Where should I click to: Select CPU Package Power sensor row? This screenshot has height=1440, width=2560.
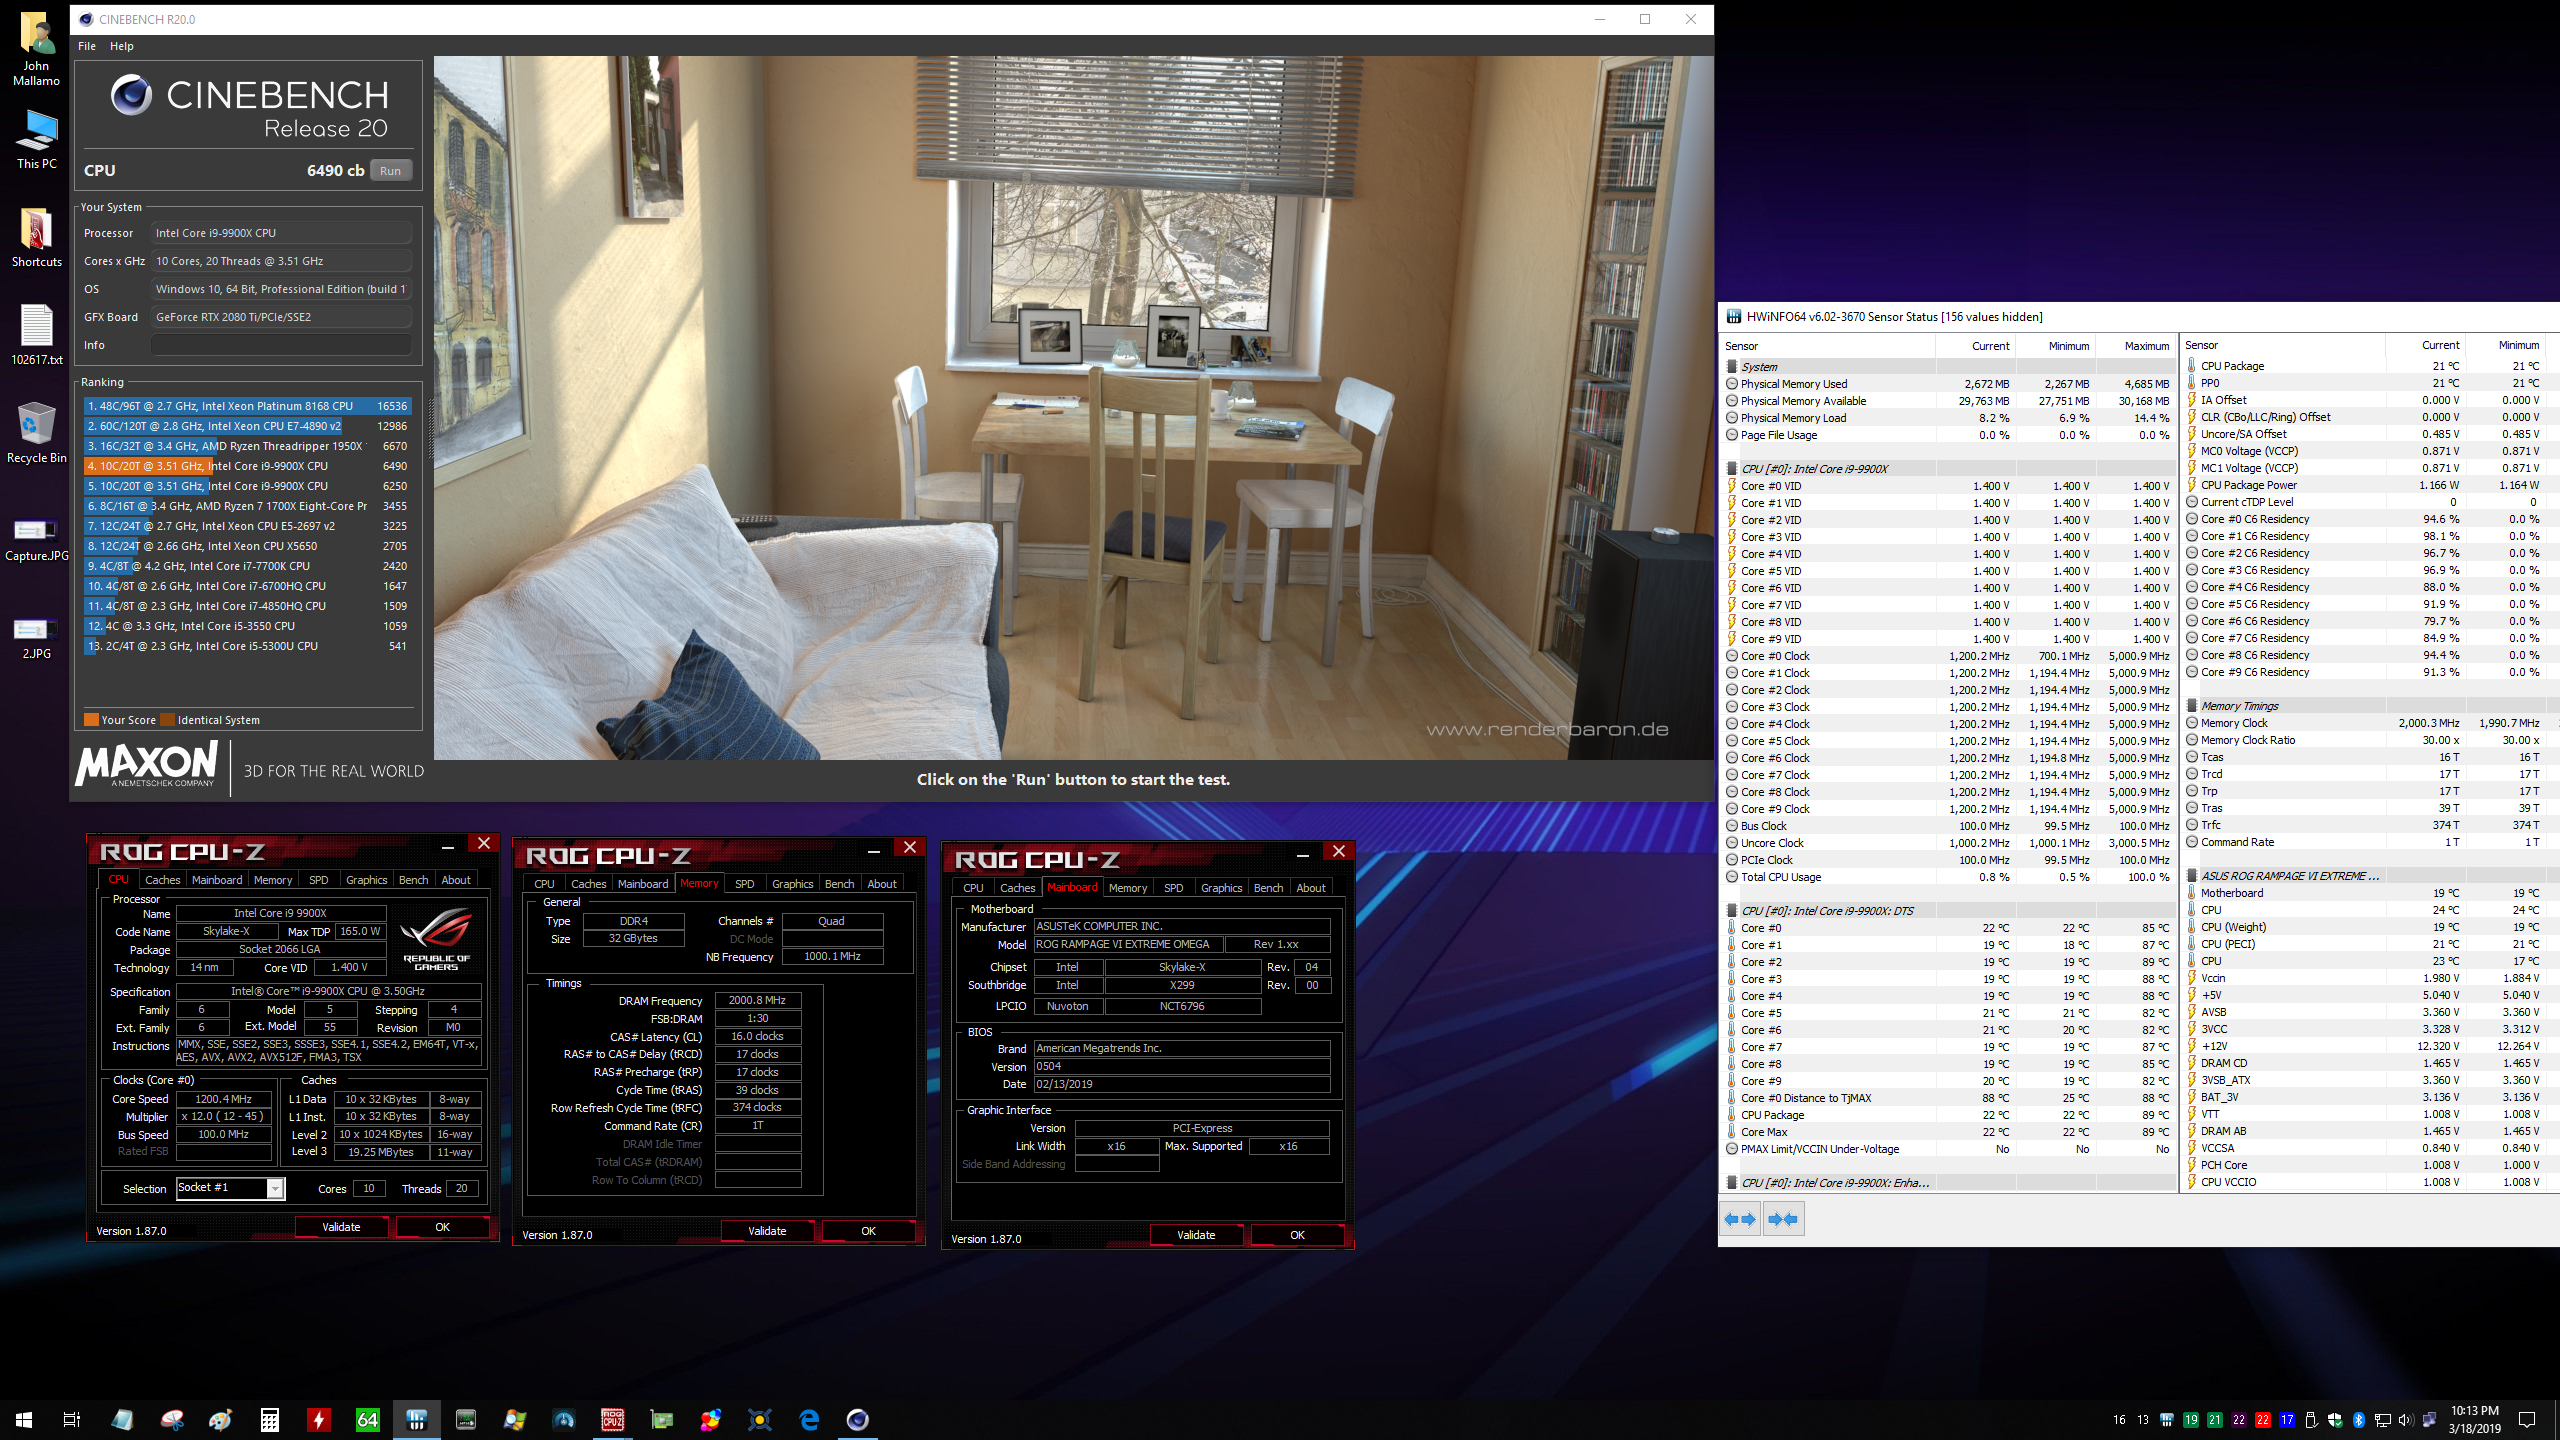coord(2370,485)
